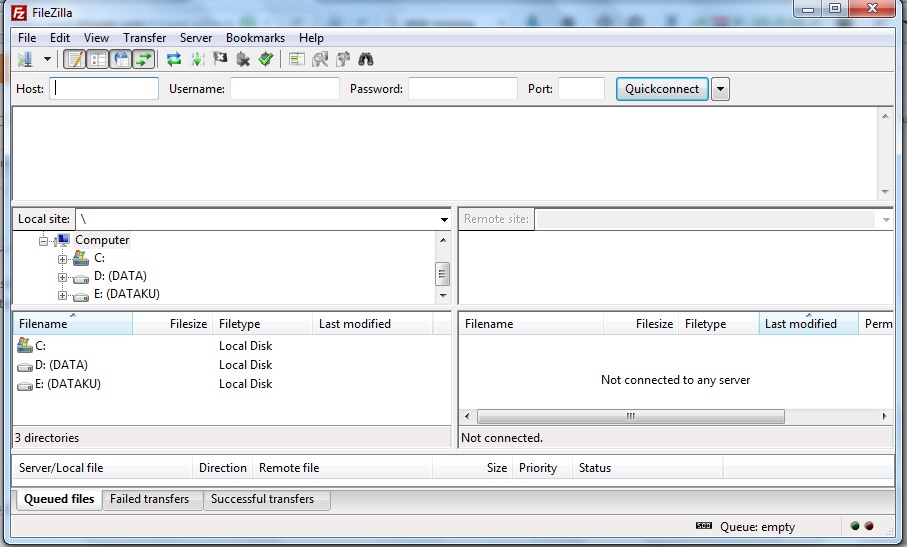This screenshot has width=907, height=547.
Task: Search remote files with the binoculars icon
Action: (366, 59)
